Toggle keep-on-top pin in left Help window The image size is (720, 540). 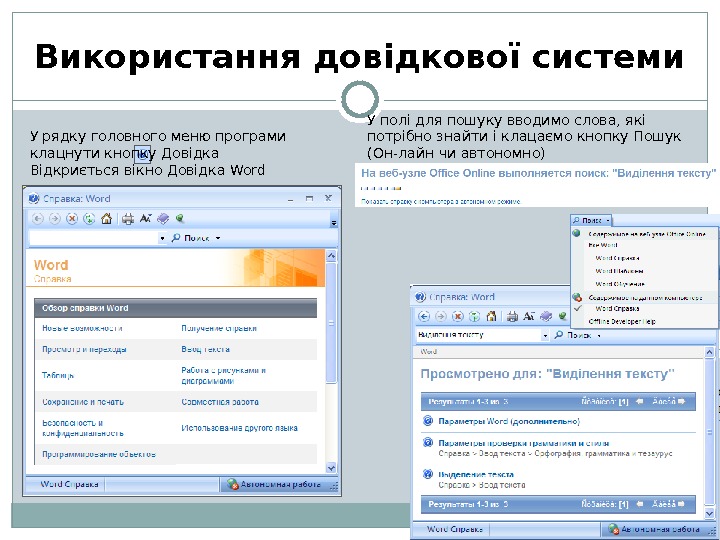[x=180, y=219]
